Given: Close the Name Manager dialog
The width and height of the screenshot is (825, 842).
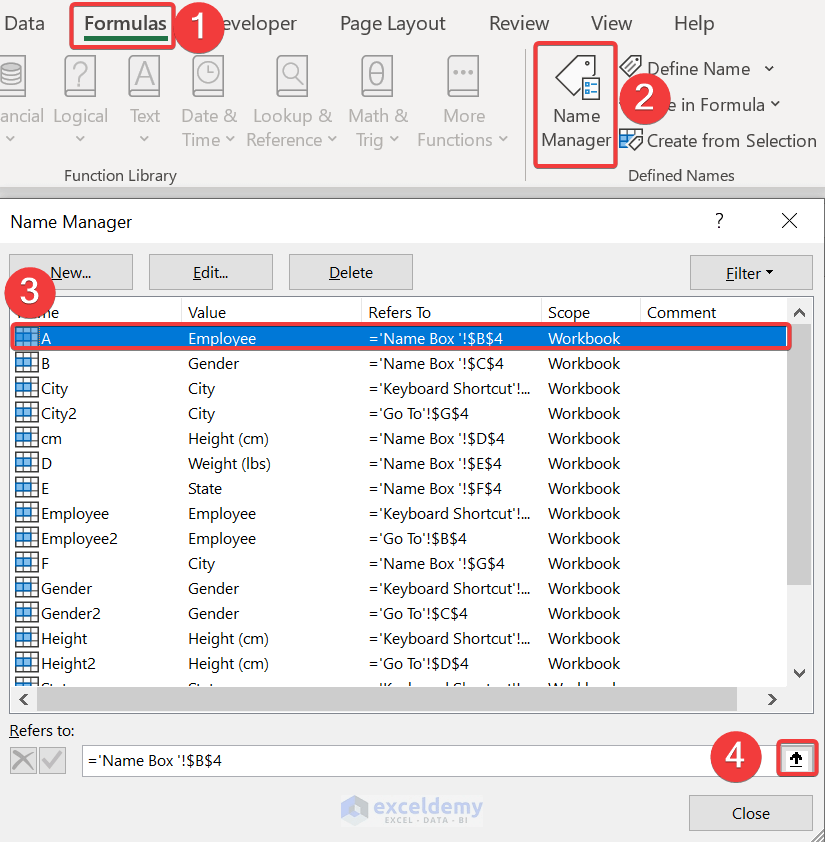Looking at the screenshot, I should tap(750, 813).
